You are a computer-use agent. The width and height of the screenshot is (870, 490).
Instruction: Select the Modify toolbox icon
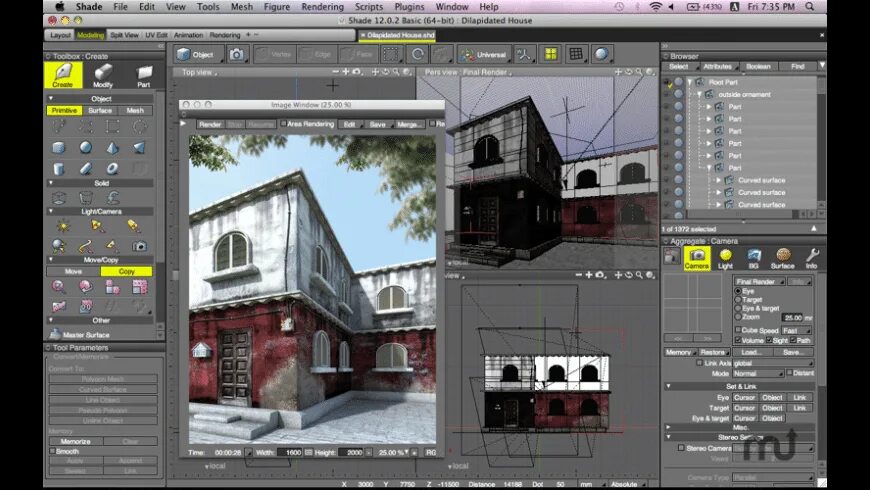[103, 75]
